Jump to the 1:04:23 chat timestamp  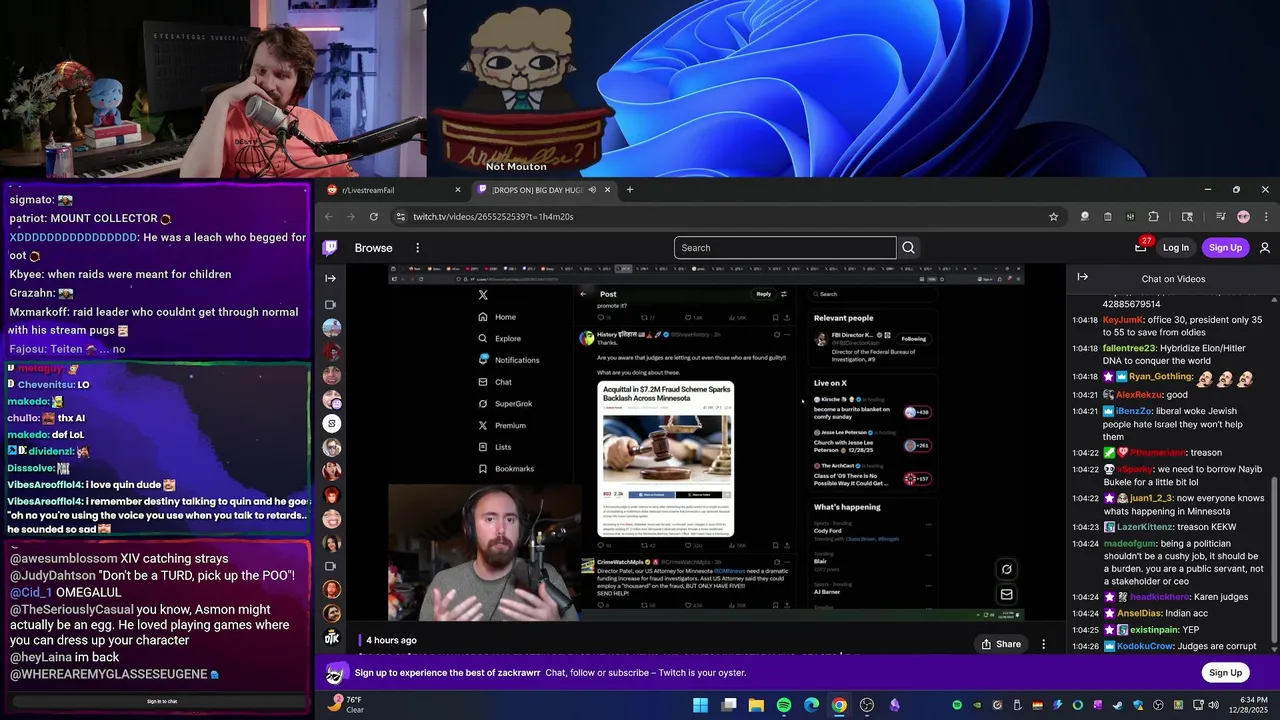tap(1085, 527)
